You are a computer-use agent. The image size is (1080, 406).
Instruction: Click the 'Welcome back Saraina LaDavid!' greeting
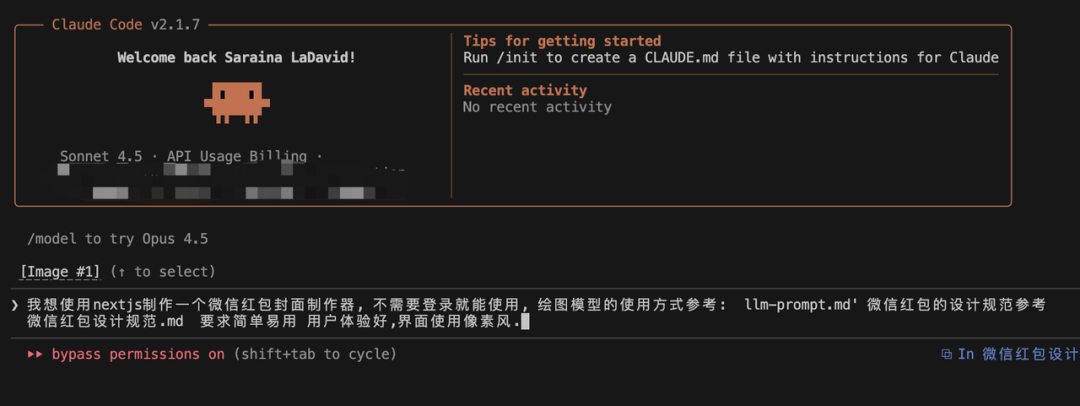coord(236,57)
